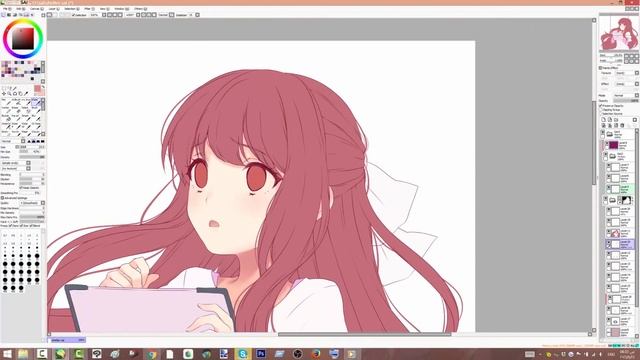This screenshot has width=640, height=360.
Task: Open the brush texture dropdown
Action: tap(16, 168)
